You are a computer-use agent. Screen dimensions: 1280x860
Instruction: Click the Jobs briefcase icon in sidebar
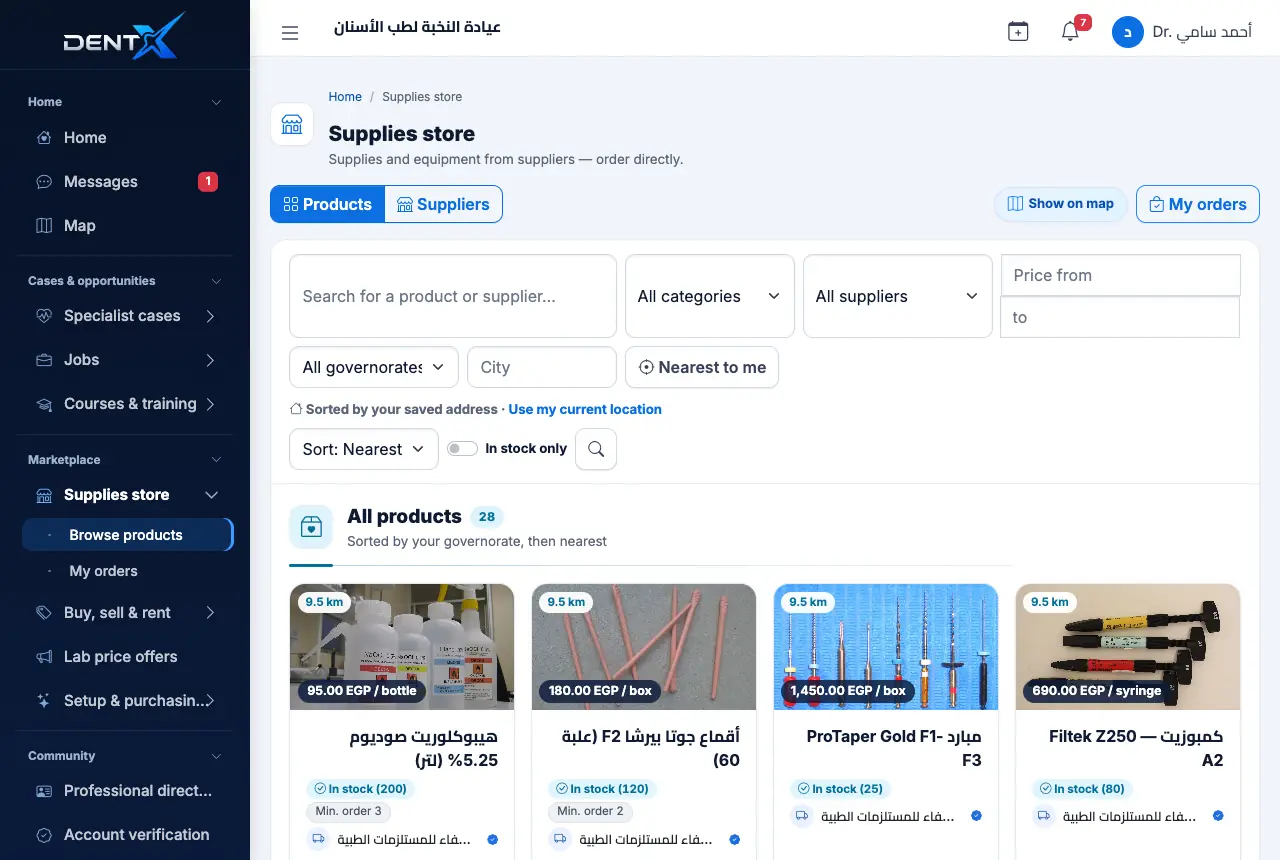[x=44, y=360]
